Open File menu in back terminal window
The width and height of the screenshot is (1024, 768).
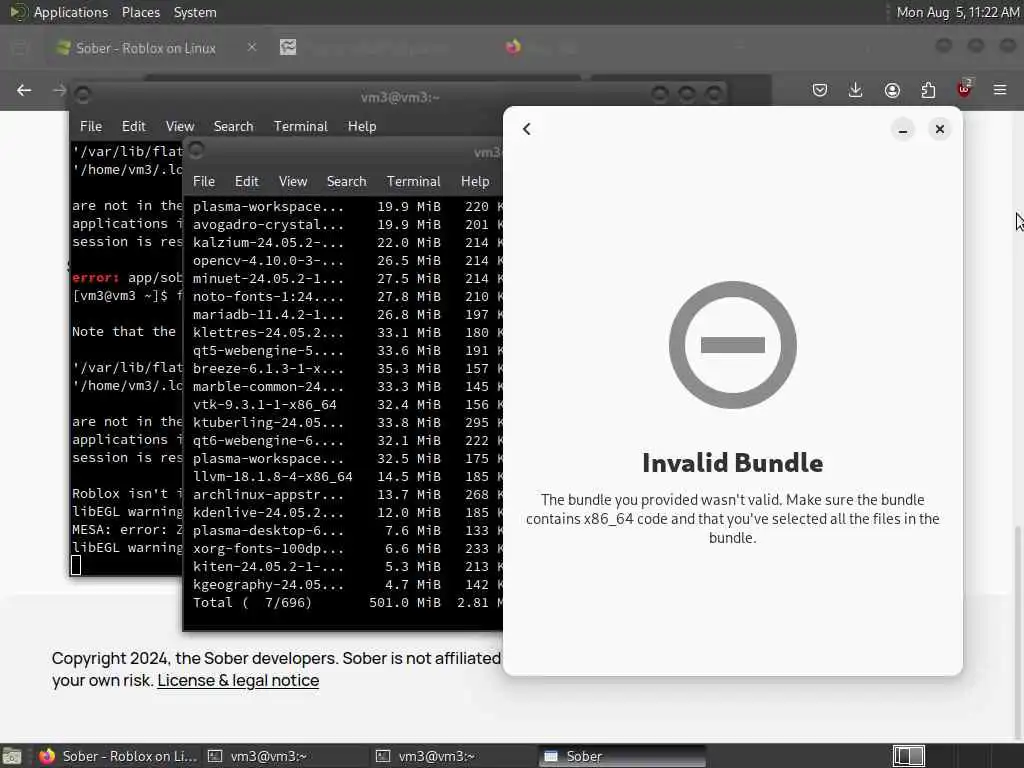(x=91, y=126)
